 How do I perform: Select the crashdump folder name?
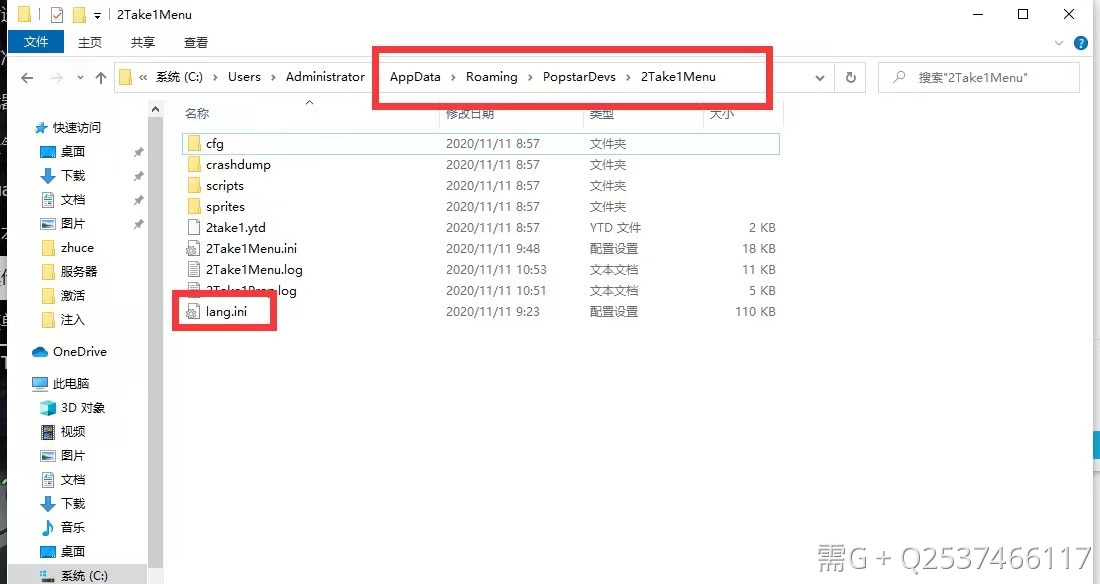(x=238, y=165)
